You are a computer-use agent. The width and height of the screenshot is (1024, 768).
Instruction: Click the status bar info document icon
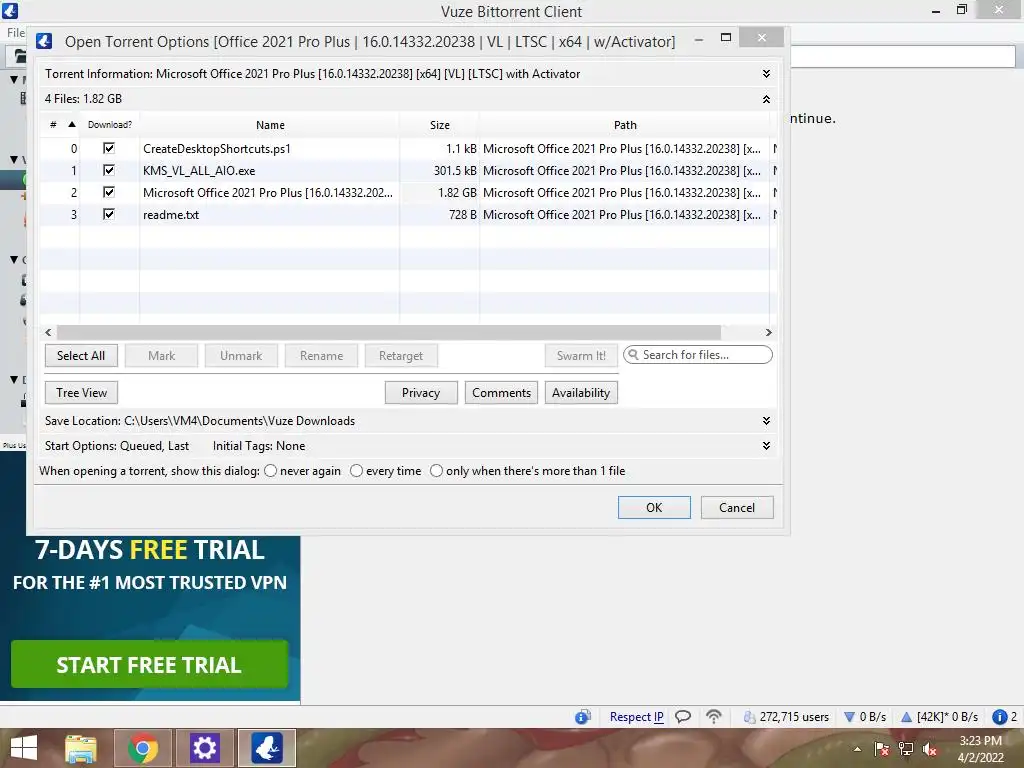[x=583, y=717]
